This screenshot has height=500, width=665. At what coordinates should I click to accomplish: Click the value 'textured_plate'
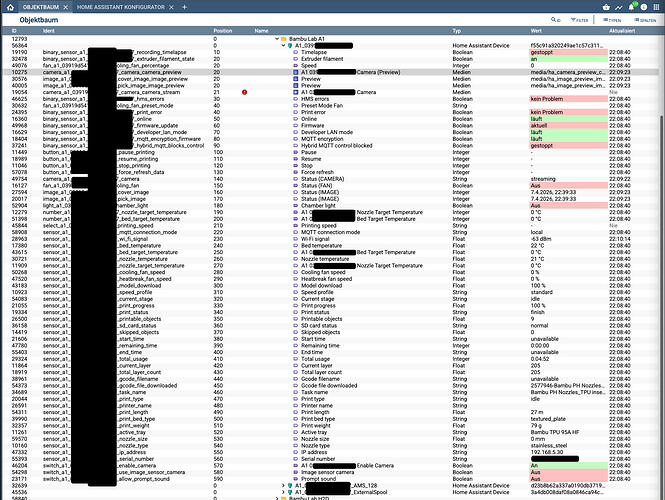pyautogui.click(x=548, y=419)
